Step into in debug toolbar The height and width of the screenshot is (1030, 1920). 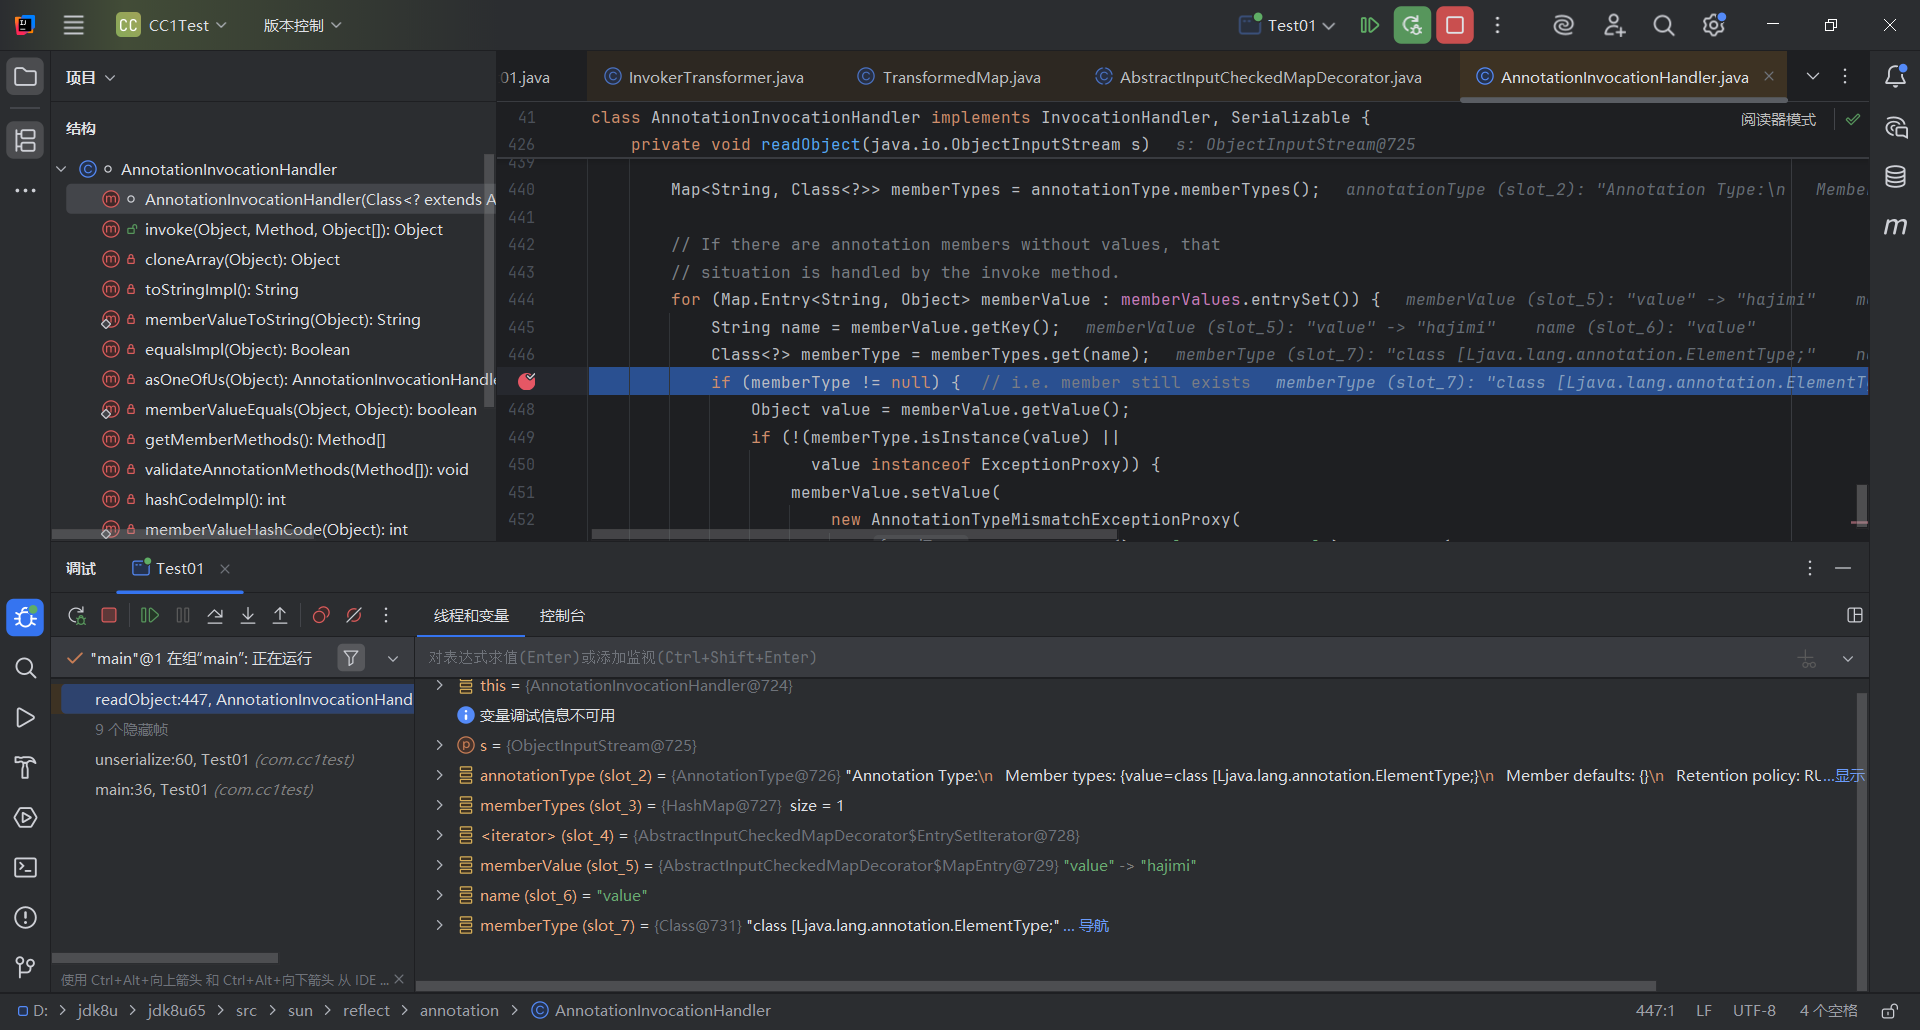point(248,615)
